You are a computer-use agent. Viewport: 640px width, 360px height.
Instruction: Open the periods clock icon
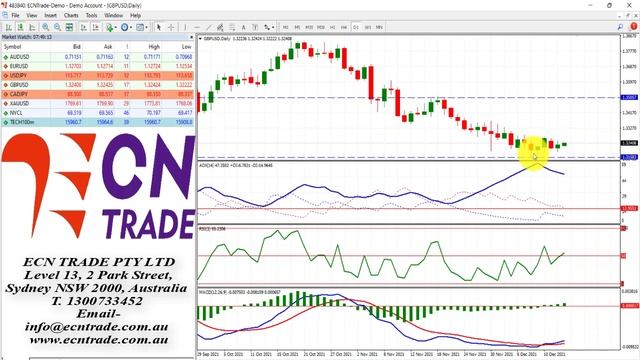(124, 27)
